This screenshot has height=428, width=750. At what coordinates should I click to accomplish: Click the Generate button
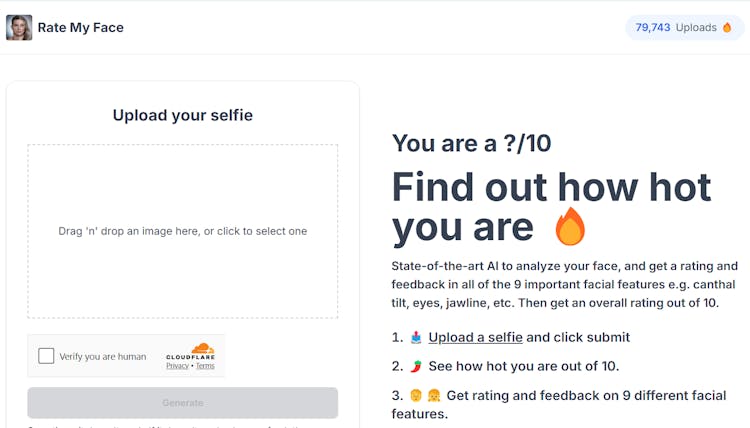click(183, 403)
